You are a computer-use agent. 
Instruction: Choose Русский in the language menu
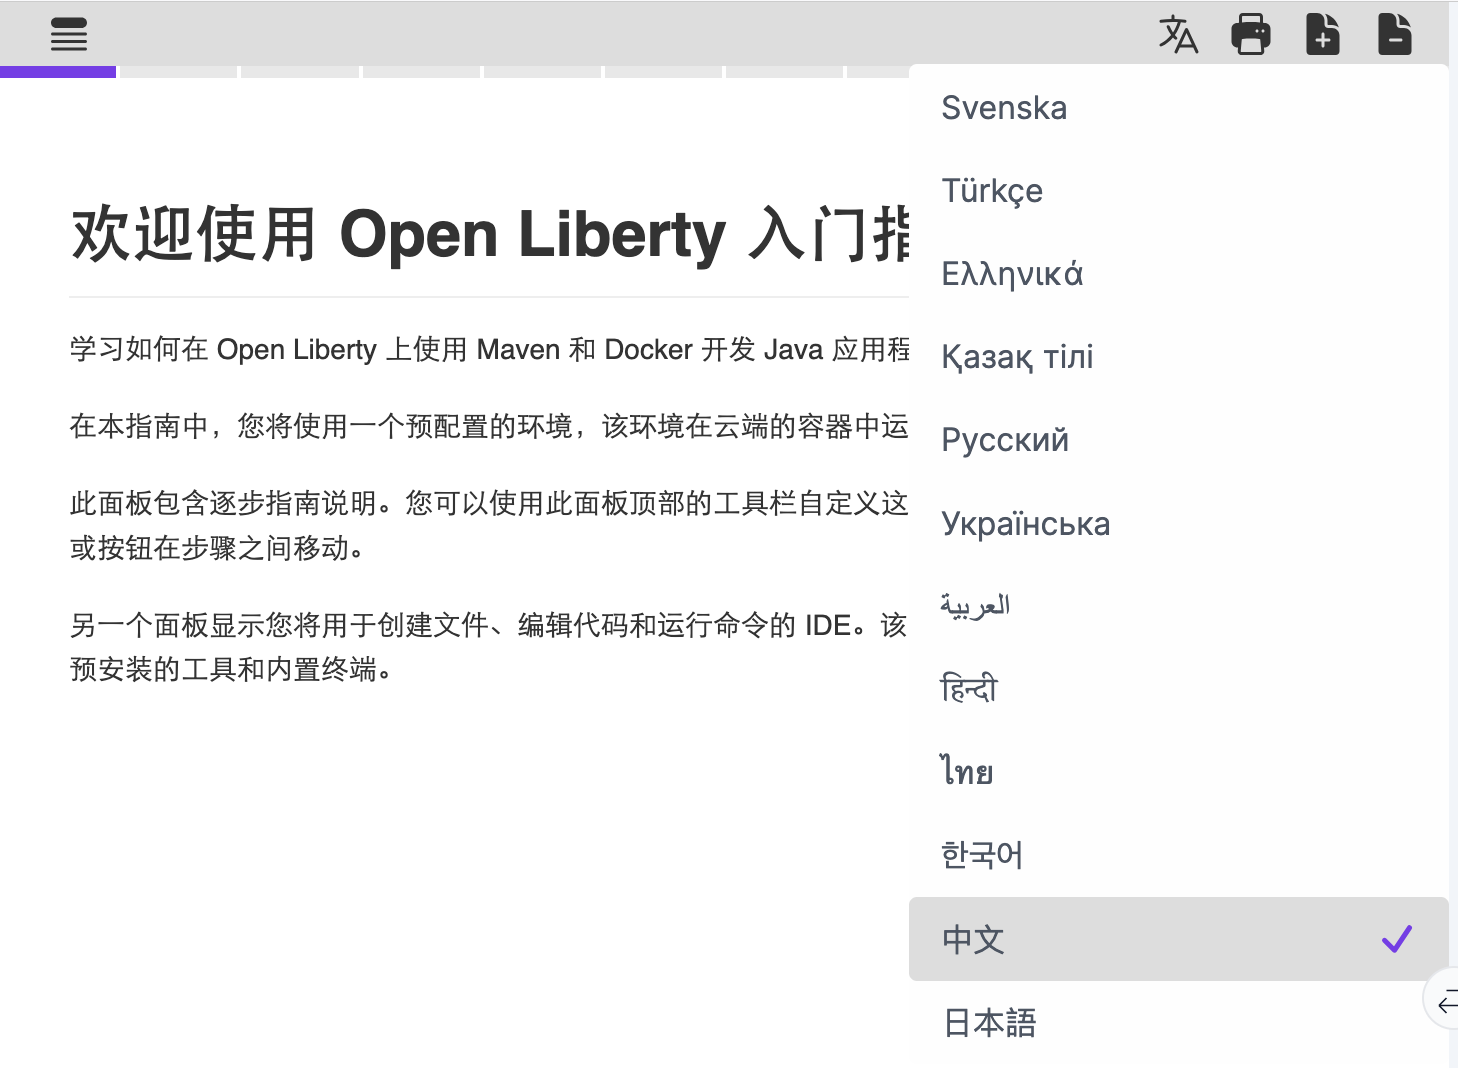1178,439
